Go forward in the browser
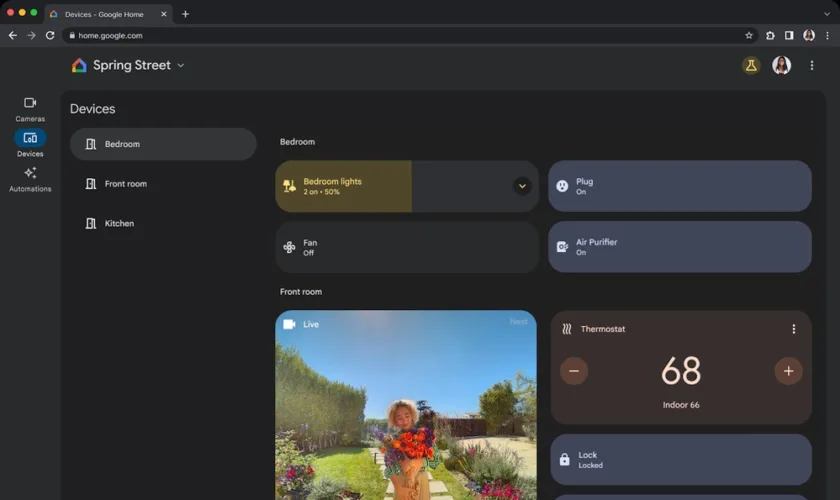This screenshot has height=500, width=840. [x=32, y=35]
